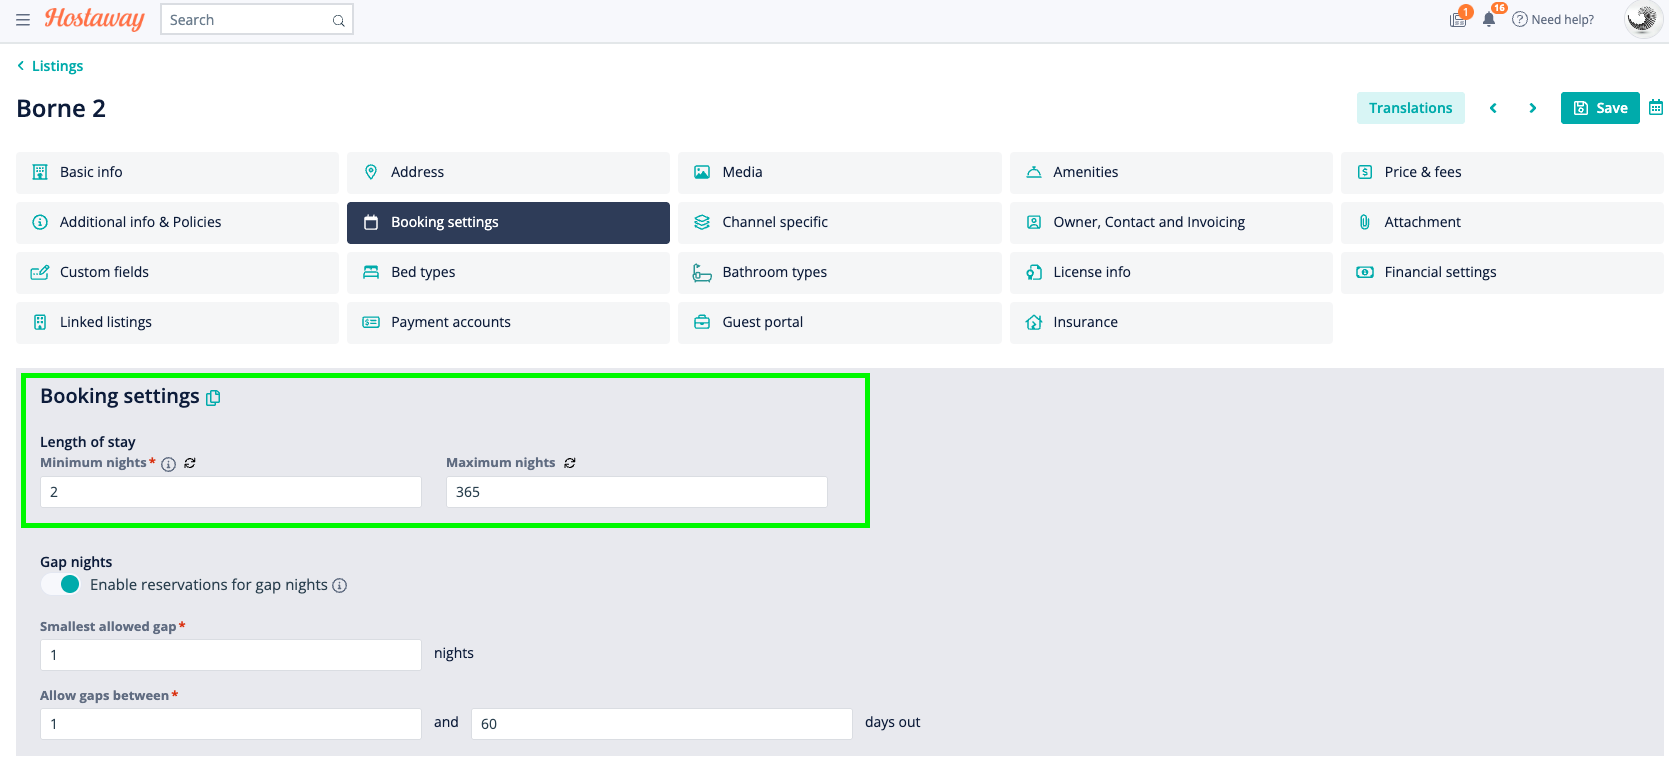Open the Guest portal tab

(x=839, y=322)
